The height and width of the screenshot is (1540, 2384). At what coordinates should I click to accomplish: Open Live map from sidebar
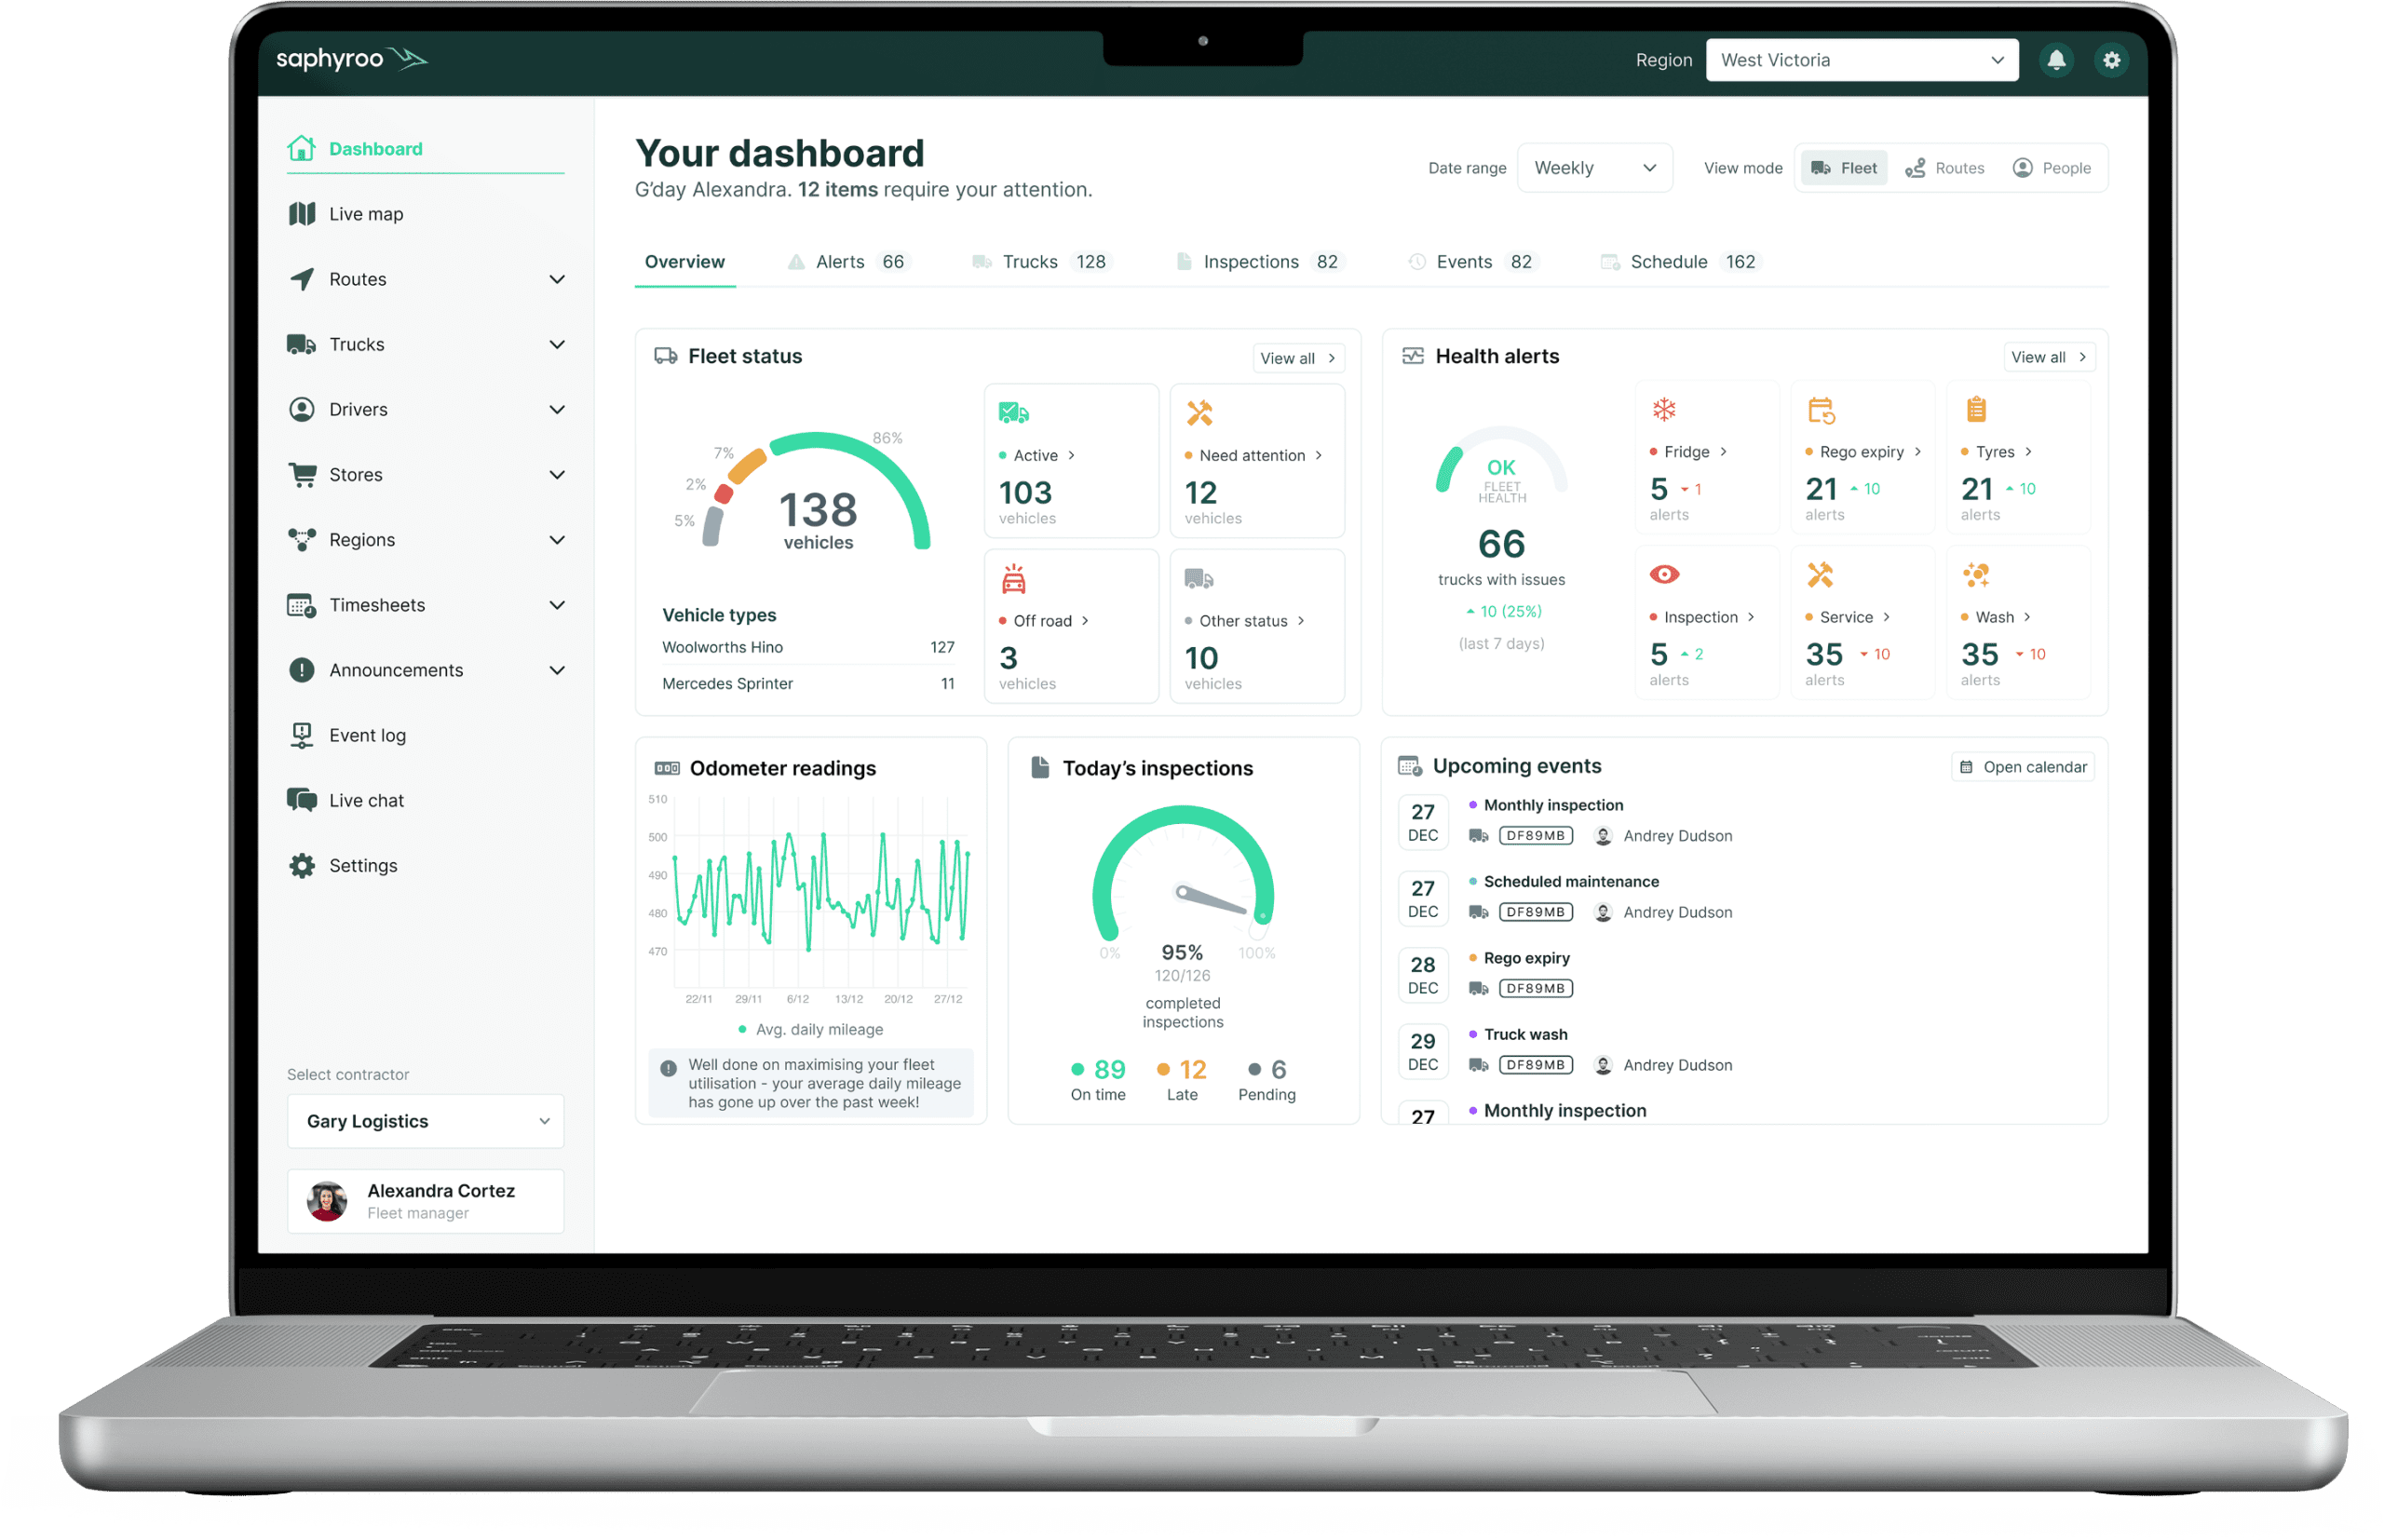tap(365, 214)
